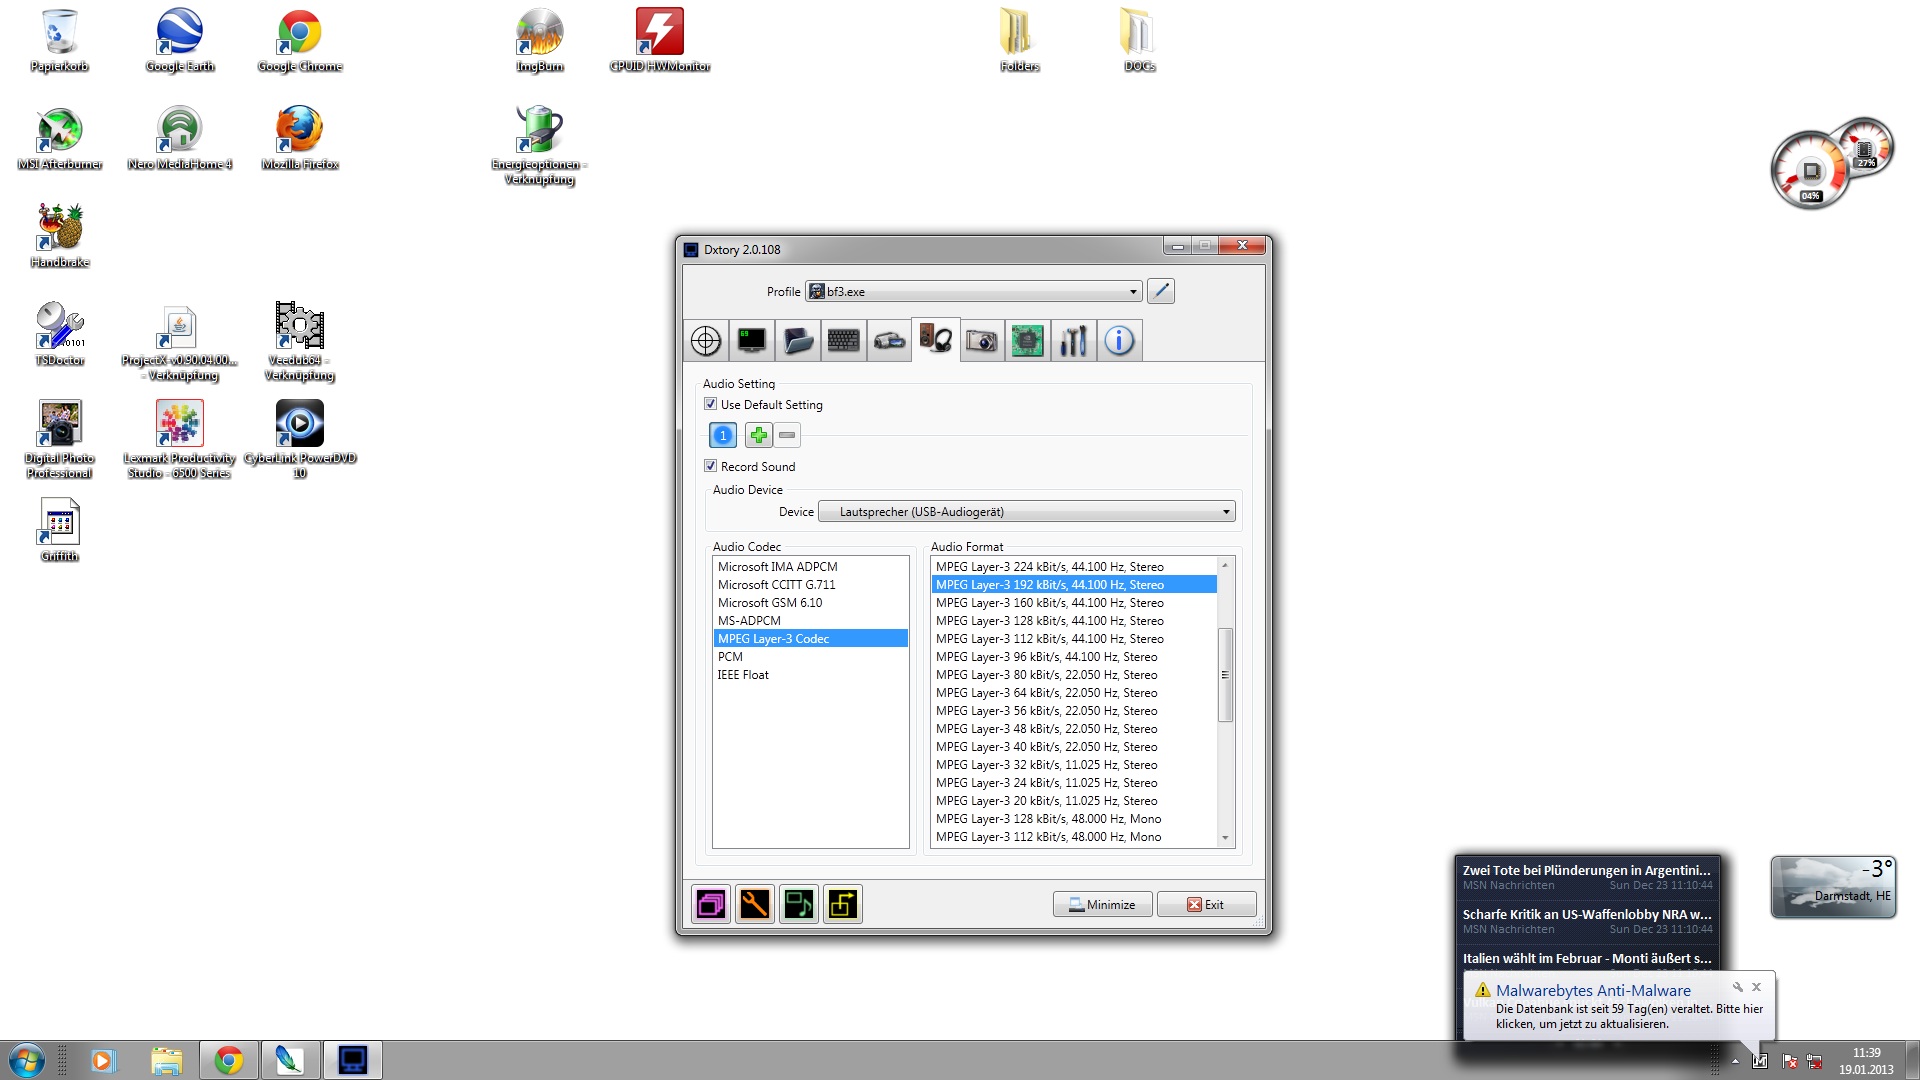
Task: Open the audio Device dropdown
Action: 1225,512
